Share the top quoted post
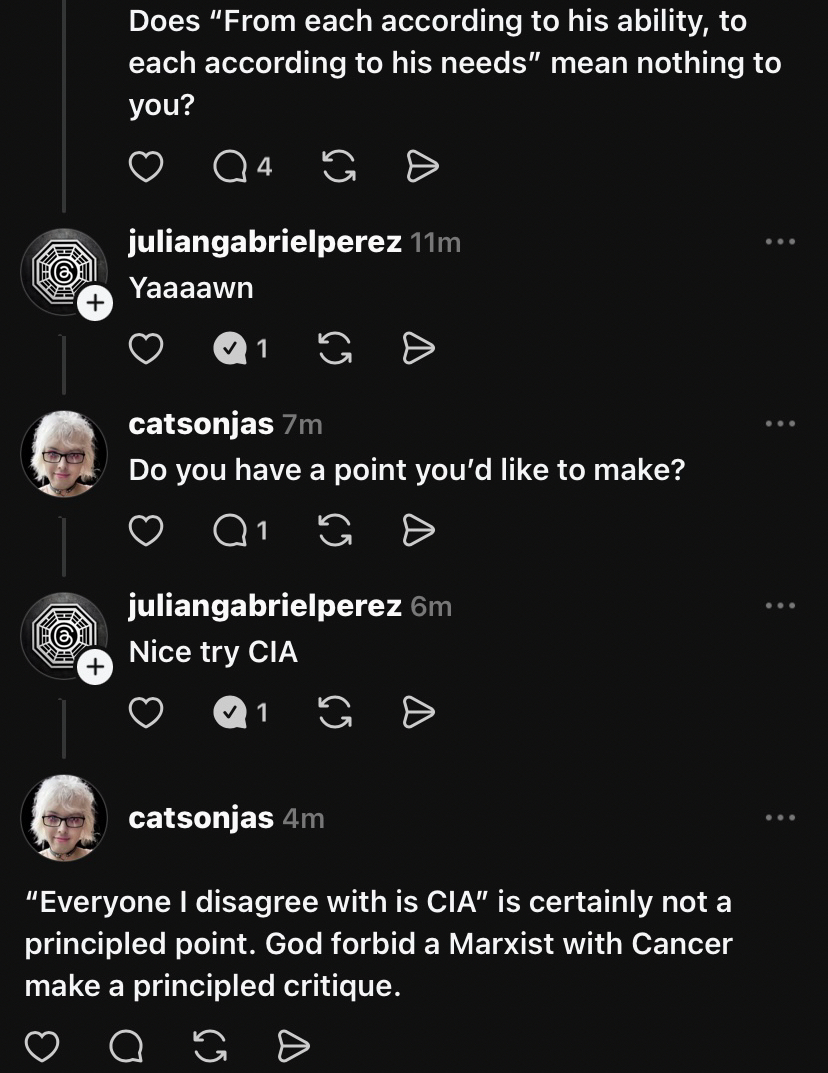Screen dimensions: 828x1073 422,167
